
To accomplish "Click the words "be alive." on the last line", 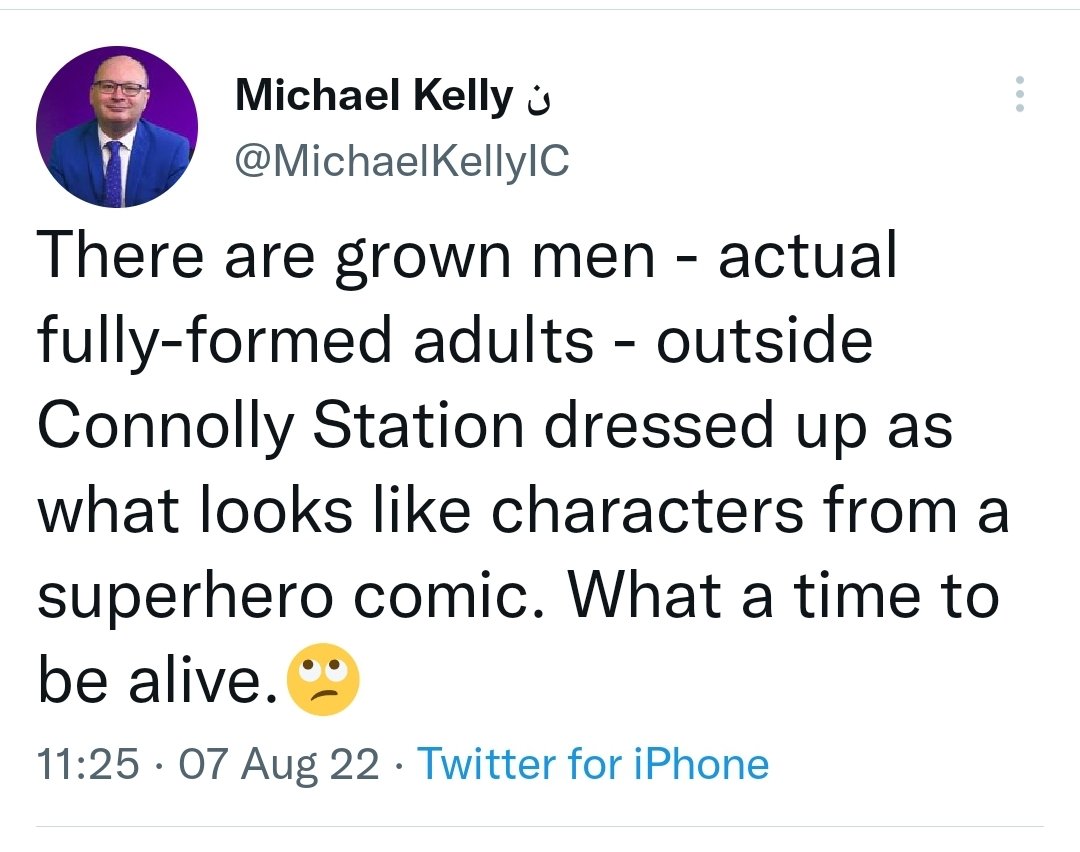I will click(x=156, y=682).
